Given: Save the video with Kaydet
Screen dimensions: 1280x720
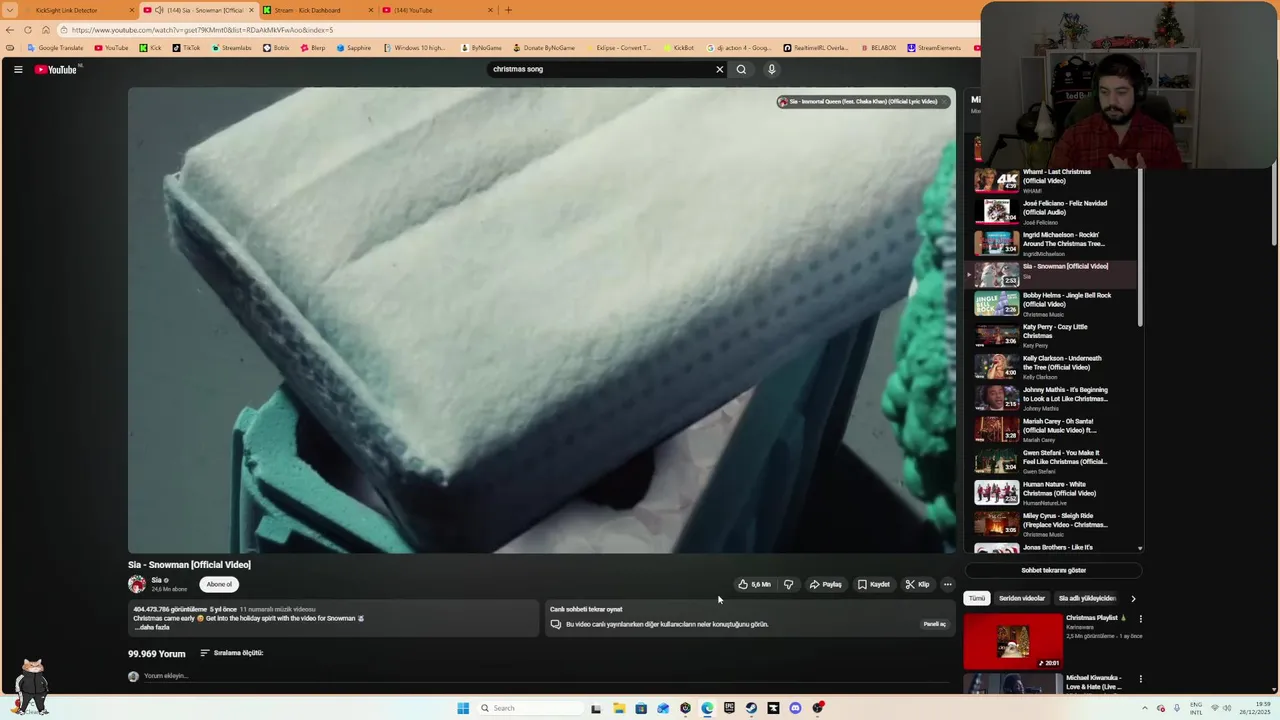Looking at the screenshot, I should 874,584.
